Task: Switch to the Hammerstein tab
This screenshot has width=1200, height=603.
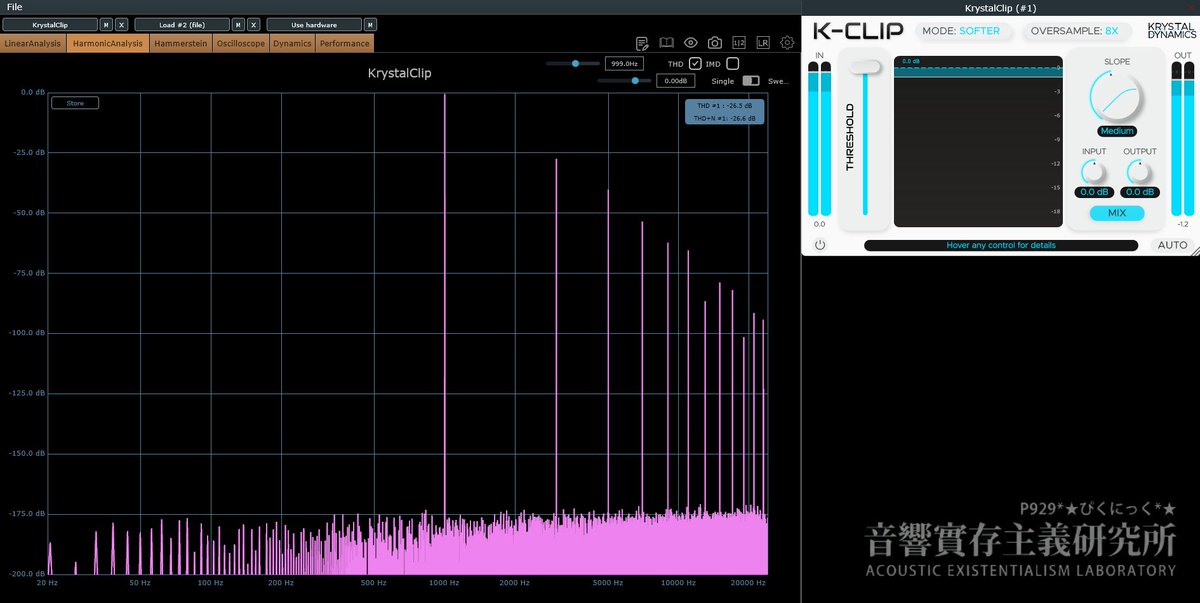Action: tap(181, 43)
